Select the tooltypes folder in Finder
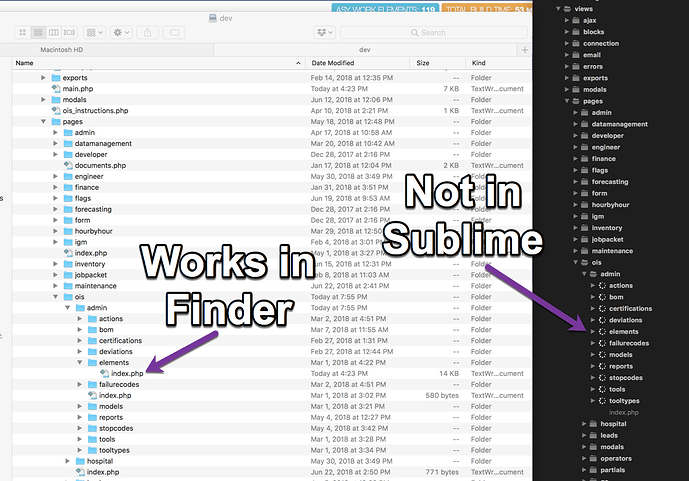689x481 pixels. click(114, 450)
